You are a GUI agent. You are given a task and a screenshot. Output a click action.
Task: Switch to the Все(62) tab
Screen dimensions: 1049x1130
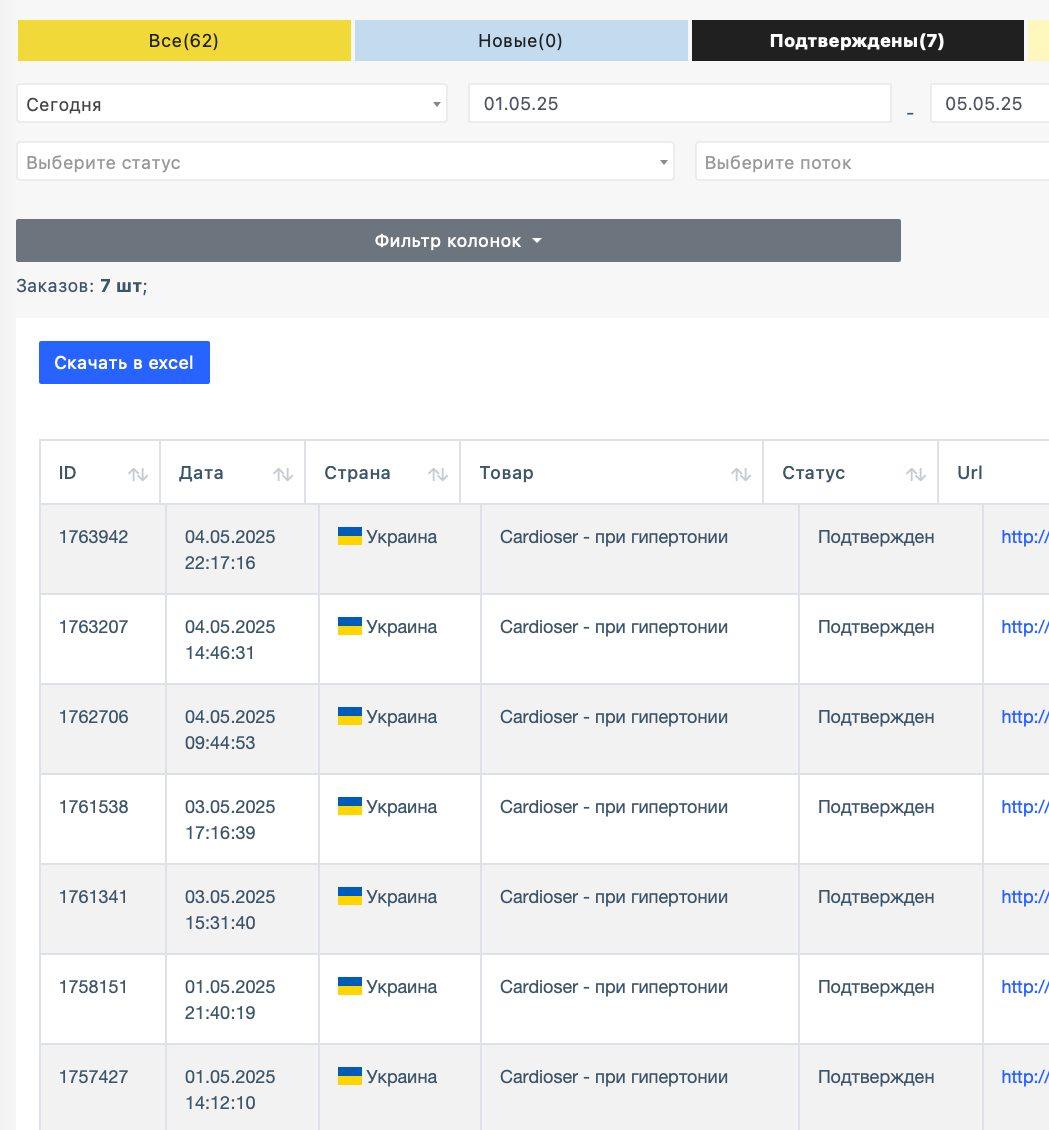pos(184,40)
